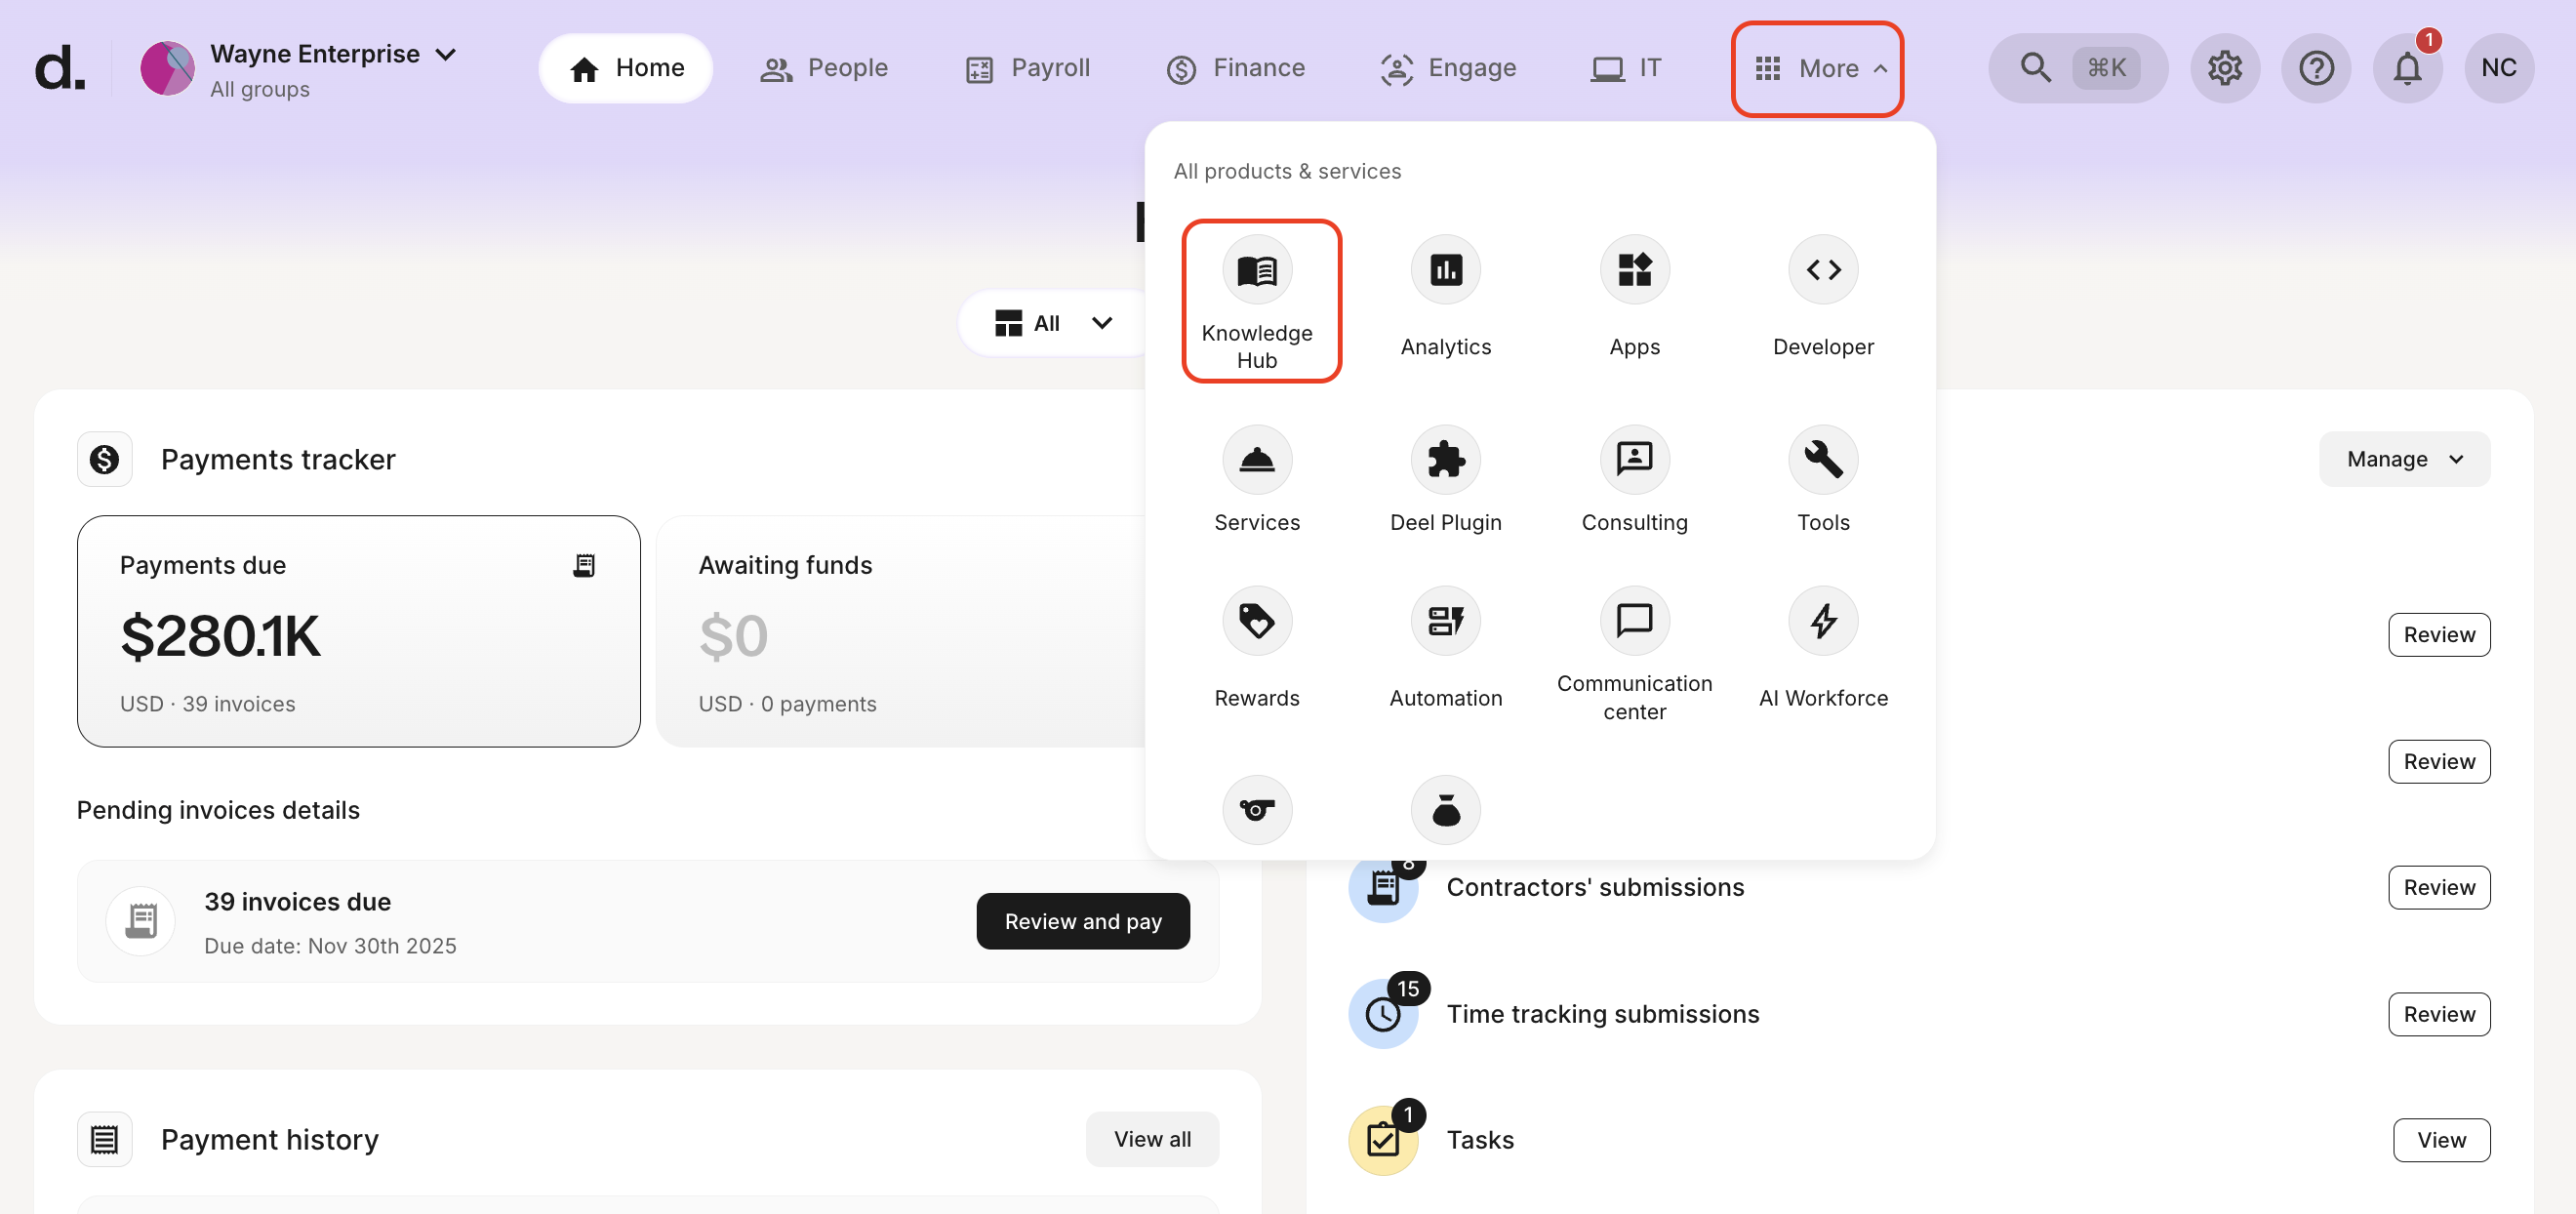Review the time tracking submissions
This screenshot has height=1214, width=2576.
tap(2439, 1013)
